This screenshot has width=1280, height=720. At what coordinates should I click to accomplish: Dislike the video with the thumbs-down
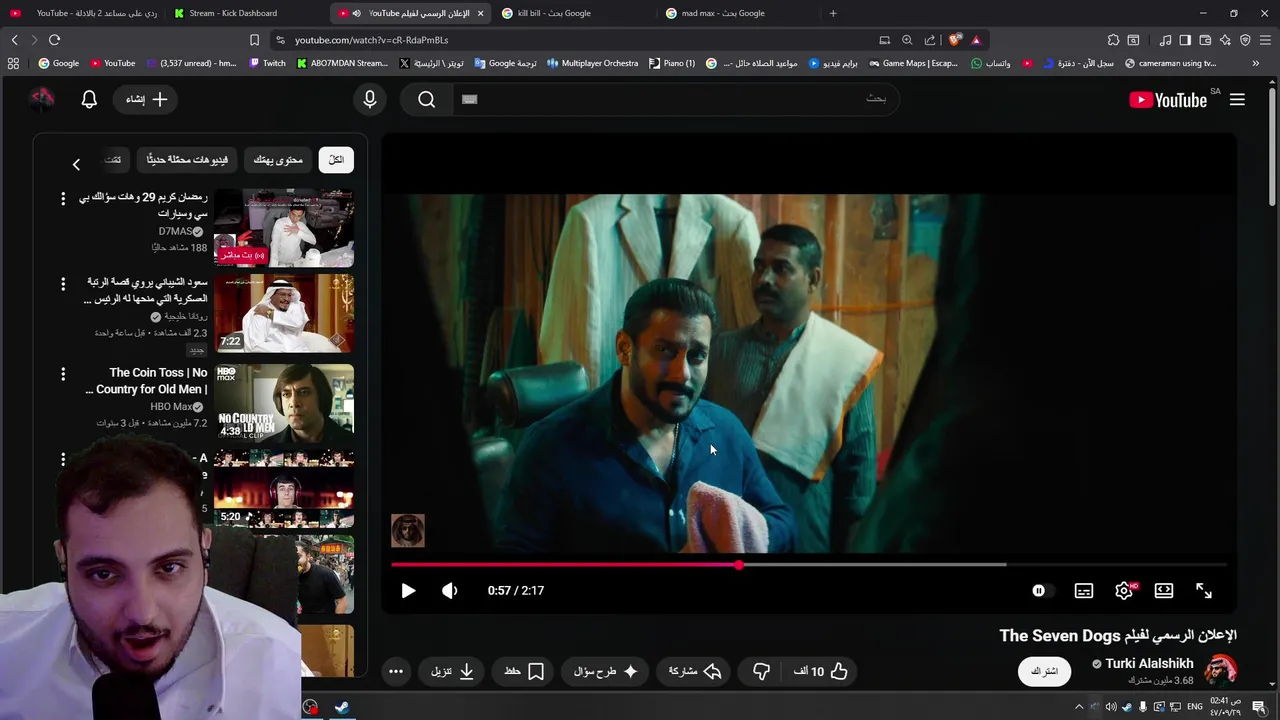[x=761, y=672]
